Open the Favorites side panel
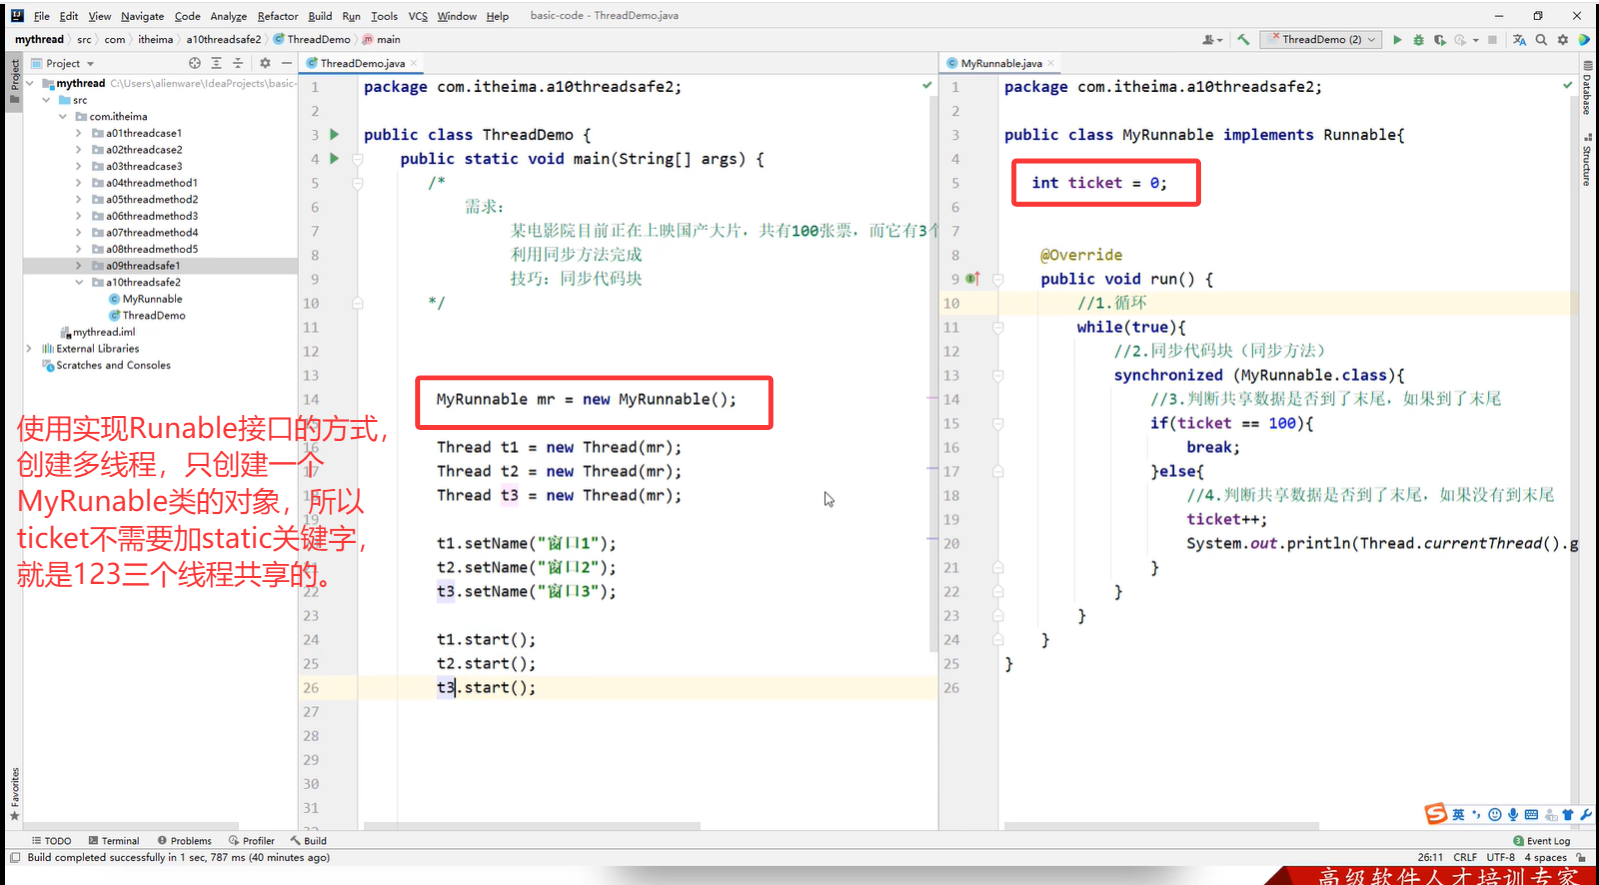 point(14,794)
